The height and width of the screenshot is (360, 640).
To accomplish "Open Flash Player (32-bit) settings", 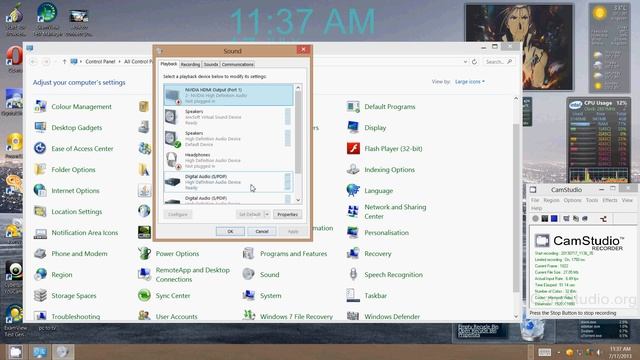I will pos(384,149).
